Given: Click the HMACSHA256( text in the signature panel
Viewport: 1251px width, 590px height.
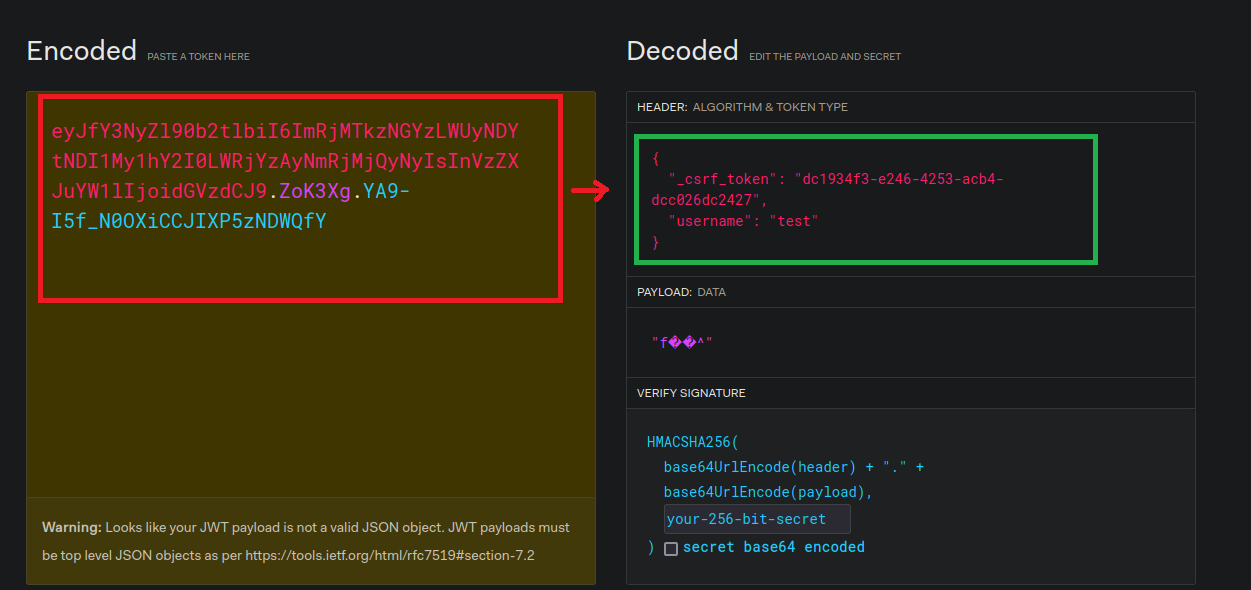Looking at the screenshot, I should point(692,442).
